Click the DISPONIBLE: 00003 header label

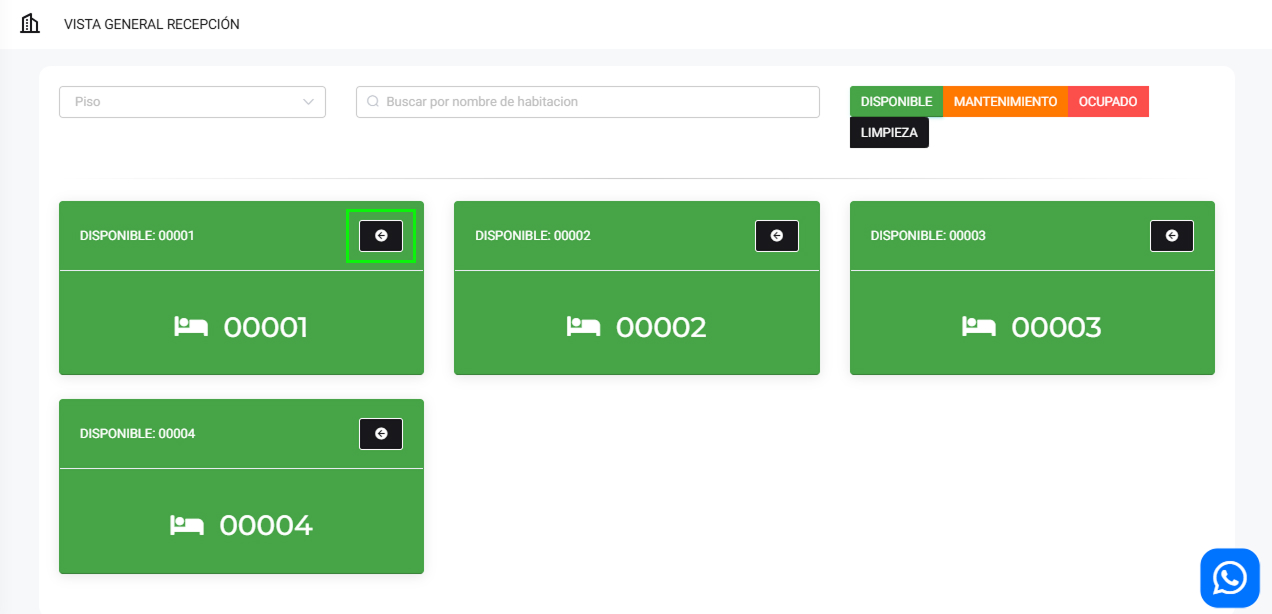click(928, 236)
